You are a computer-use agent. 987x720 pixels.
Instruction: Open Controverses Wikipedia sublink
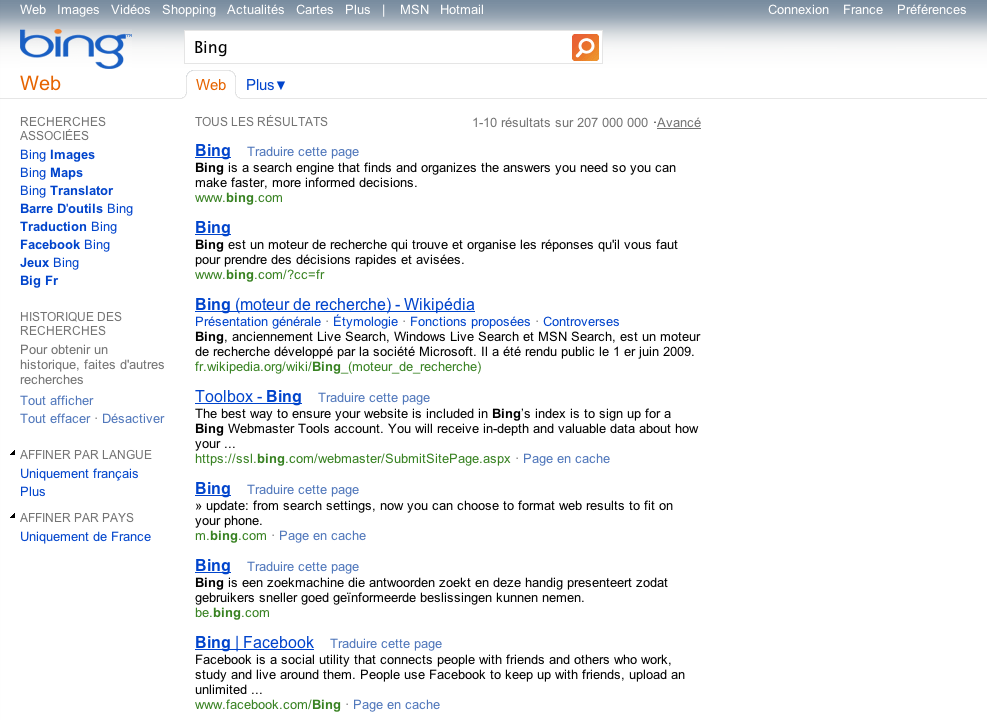tap(581, 322)
